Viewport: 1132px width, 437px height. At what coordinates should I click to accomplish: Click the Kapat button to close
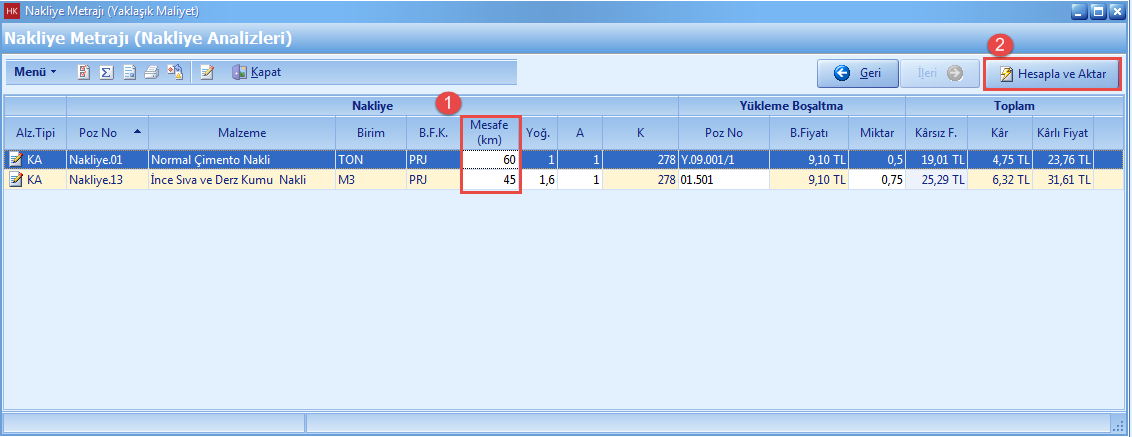coord(256,73)
